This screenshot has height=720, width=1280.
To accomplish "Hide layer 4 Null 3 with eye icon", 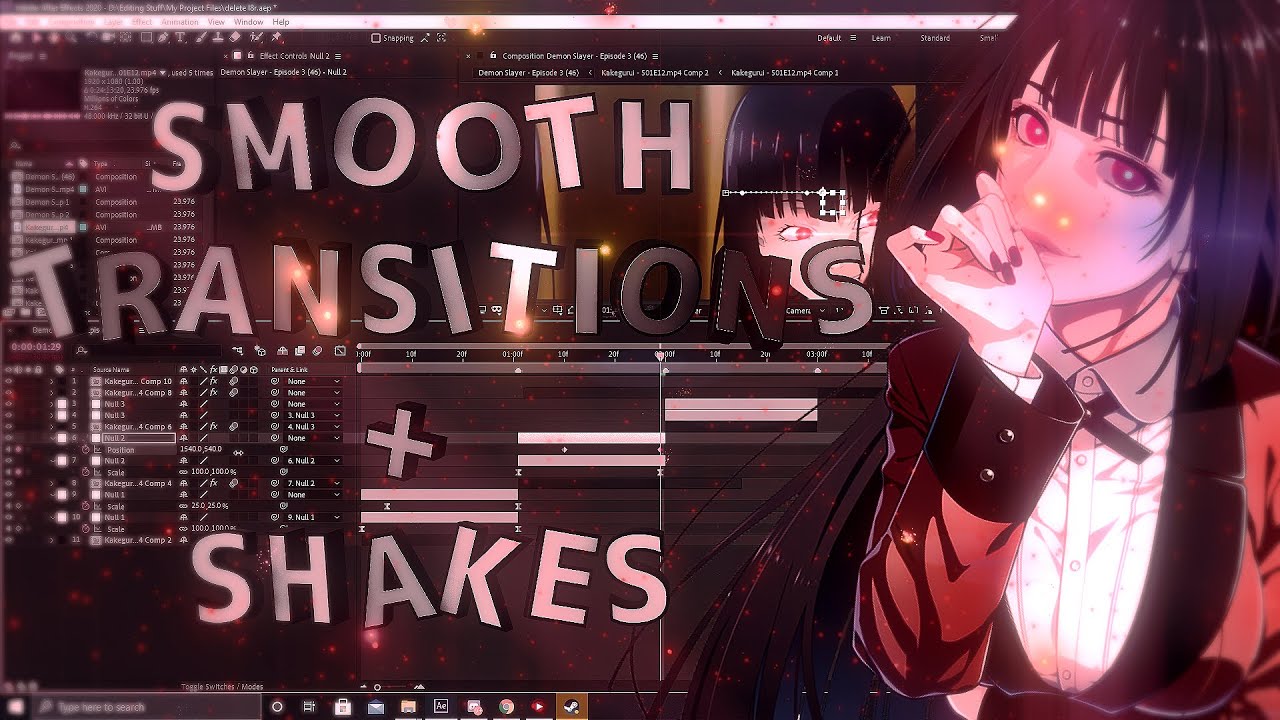I will click(x=9, y=415).
